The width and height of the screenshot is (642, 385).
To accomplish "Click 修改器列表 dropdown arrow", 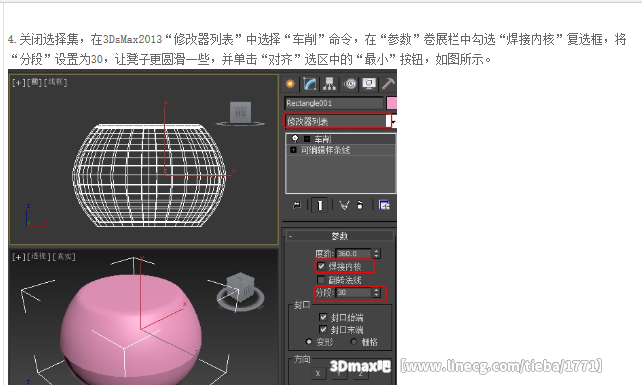I will 393,122.
